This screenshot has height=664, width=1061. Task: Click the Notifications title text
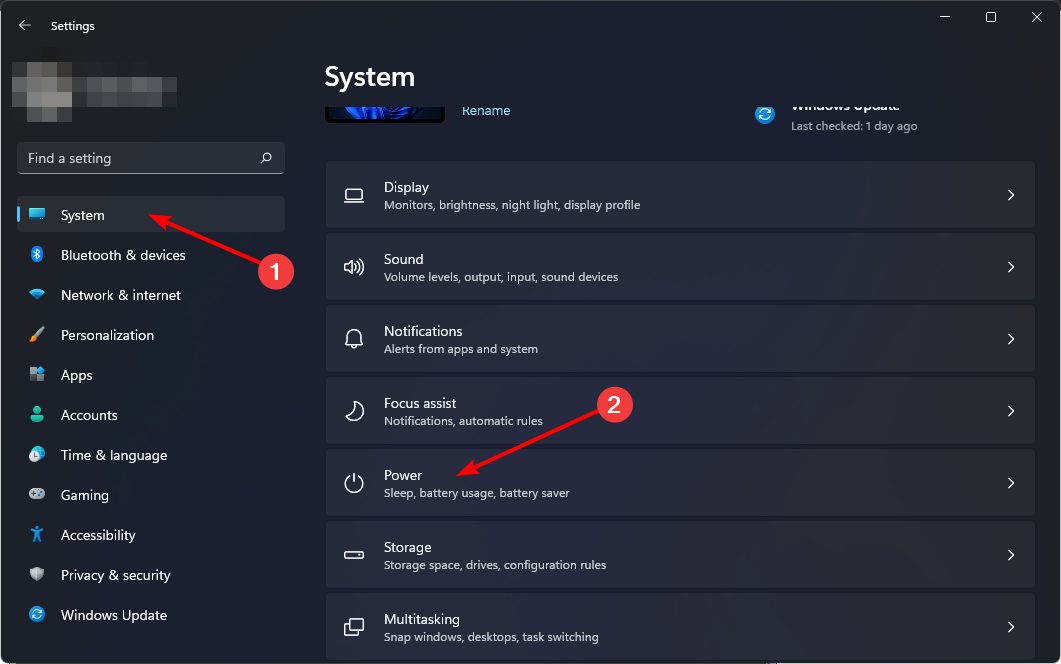(423, 331)
